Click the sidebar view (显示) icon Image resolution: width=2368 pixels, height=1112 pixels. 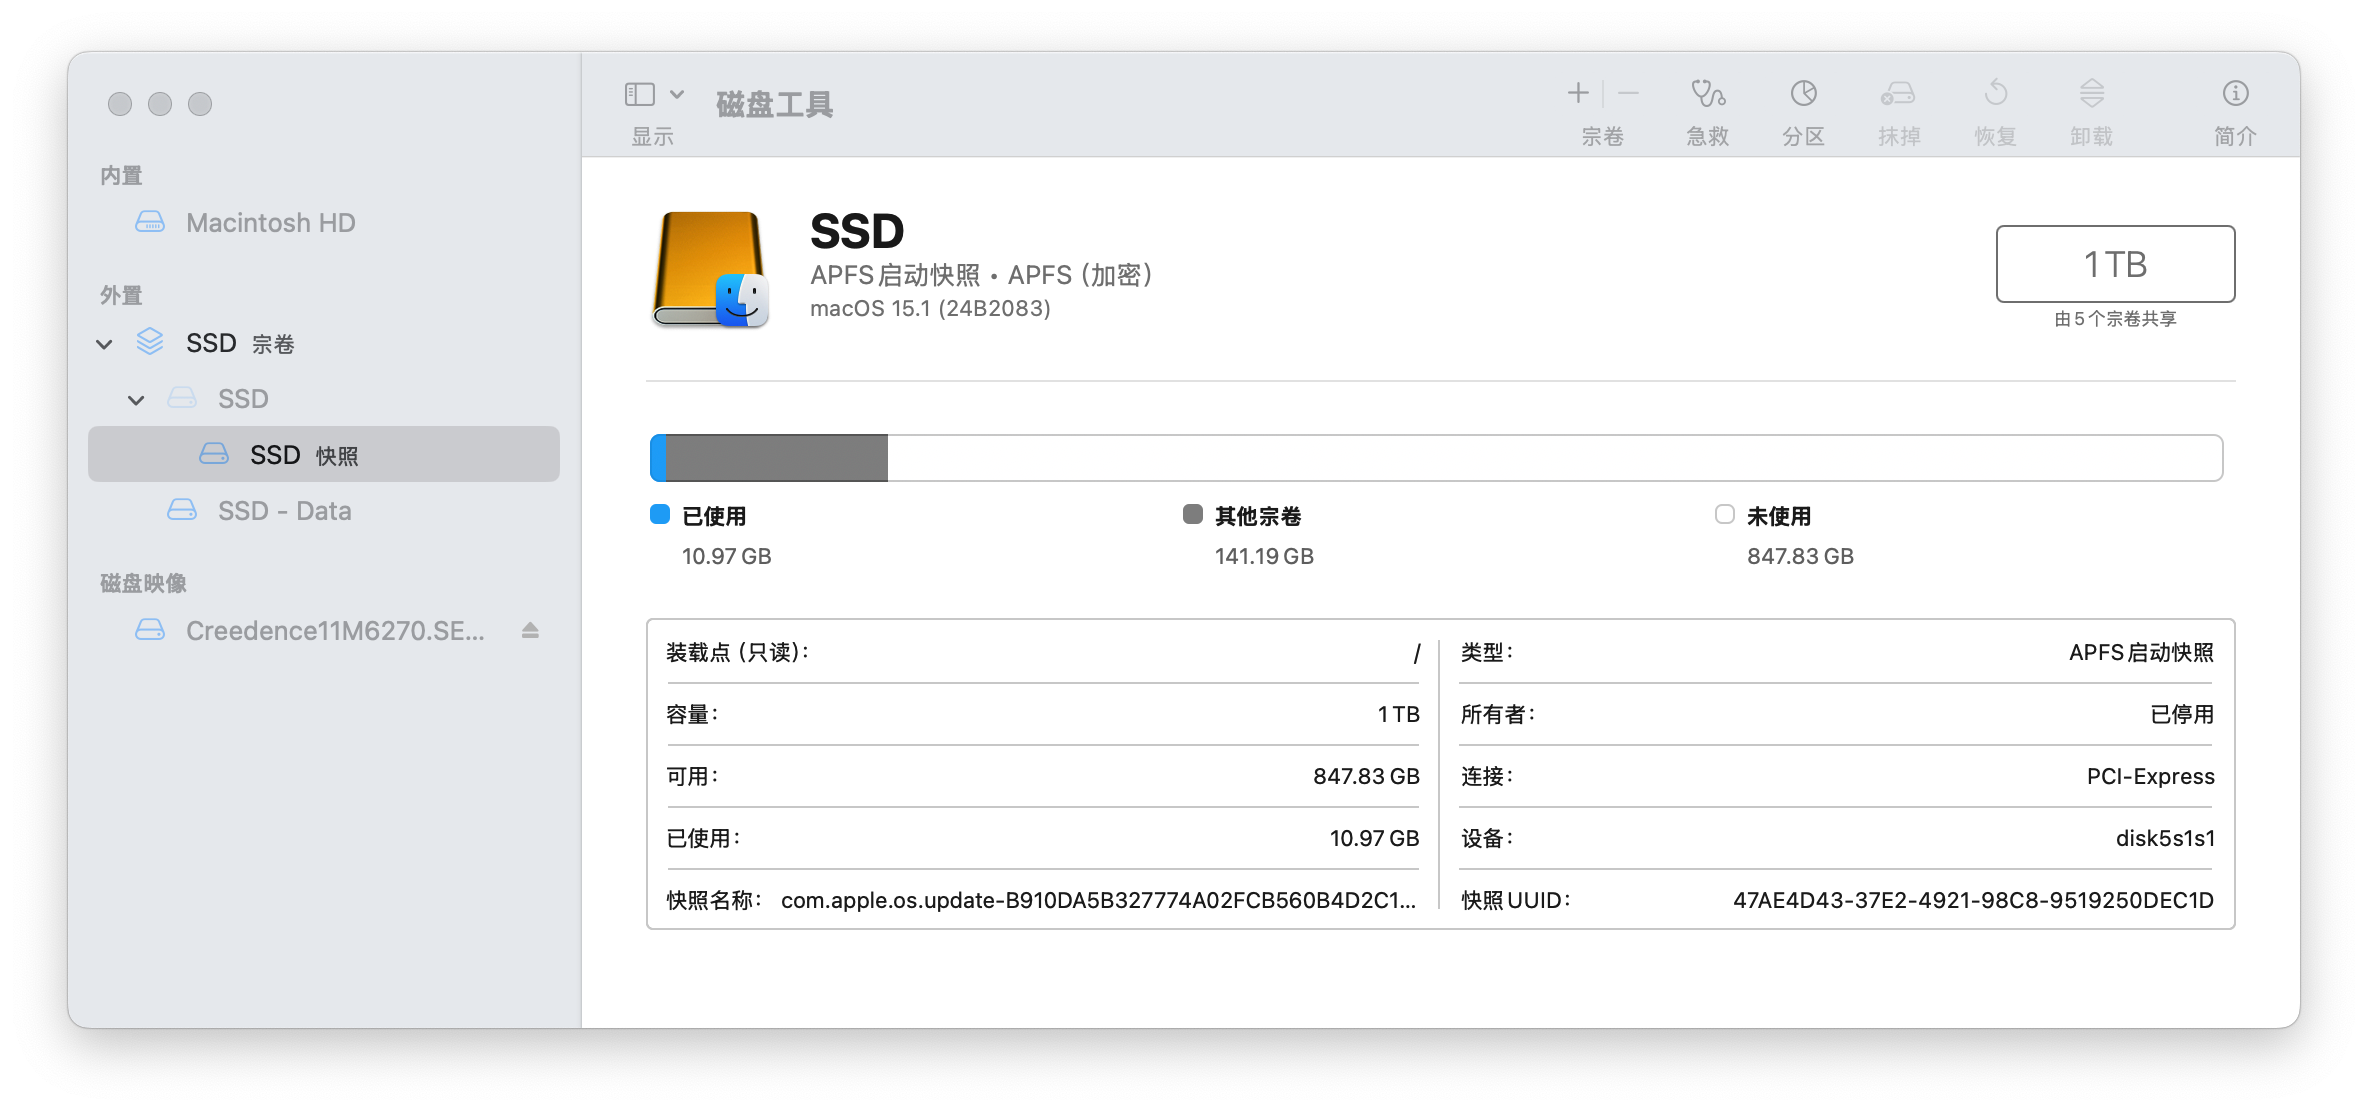coord(640,94)
